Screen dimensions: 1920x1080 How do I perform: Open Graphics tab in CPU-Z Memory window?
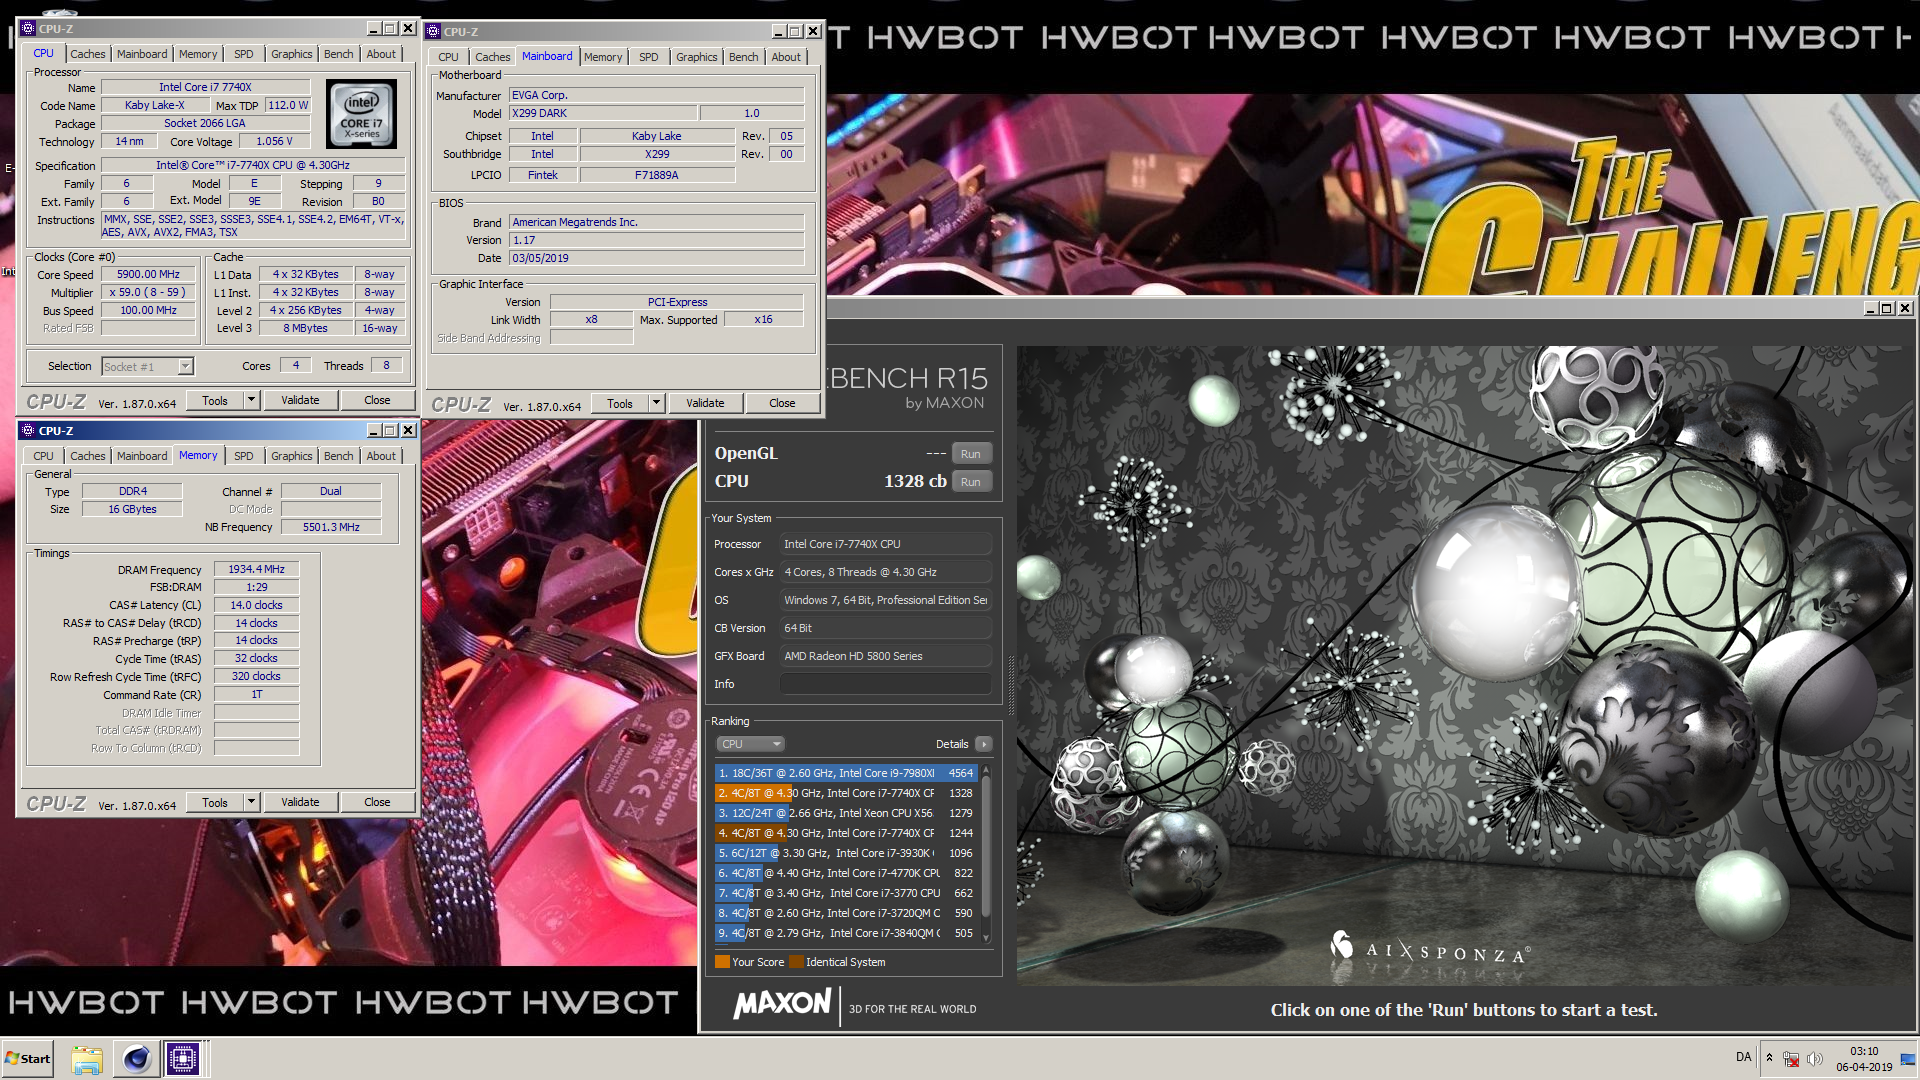tap(292, 456)
